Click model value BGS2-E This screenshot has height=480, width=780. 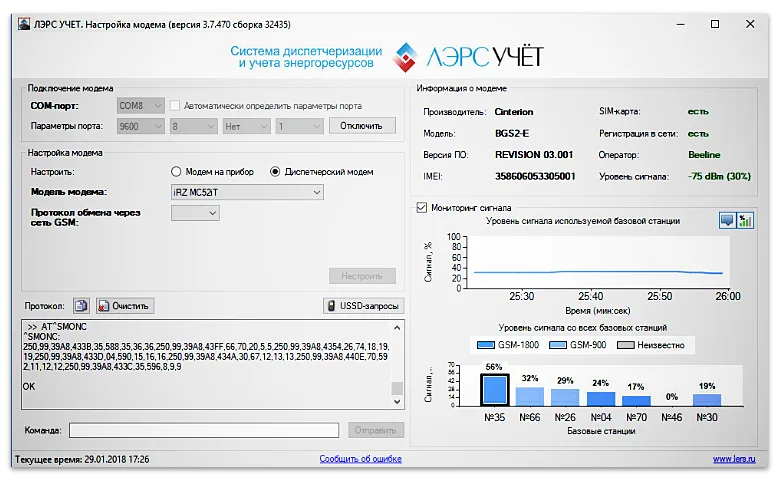pos(512,133)
